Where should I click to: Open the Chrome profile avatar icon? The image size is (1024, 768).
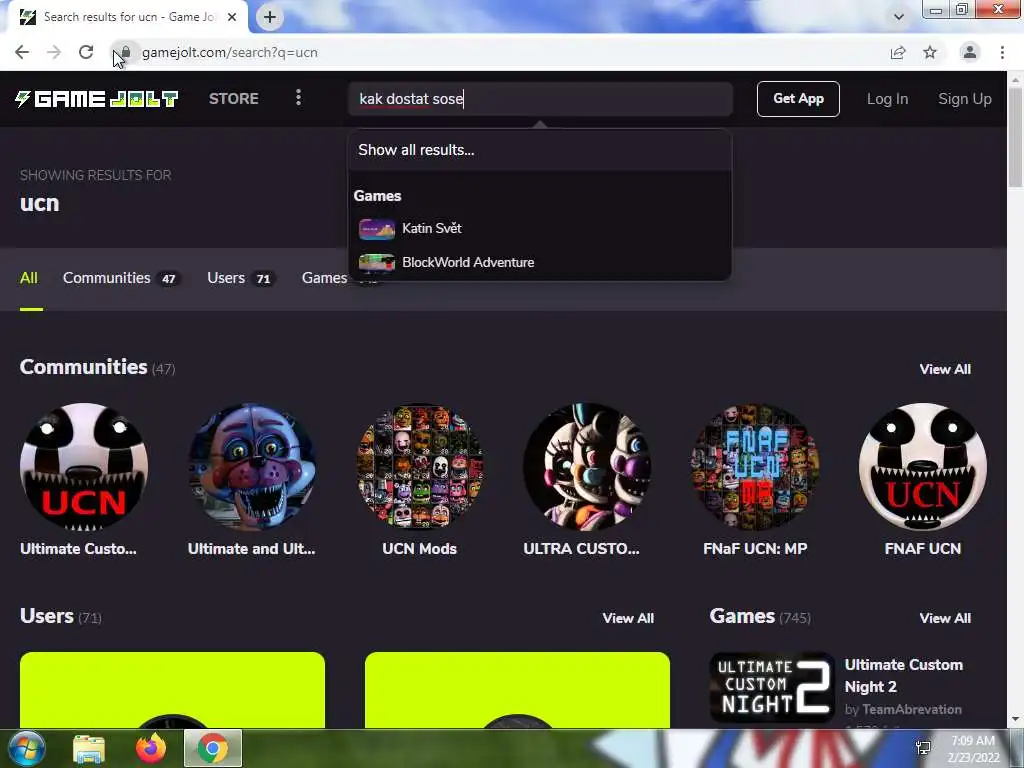[970, 52]
